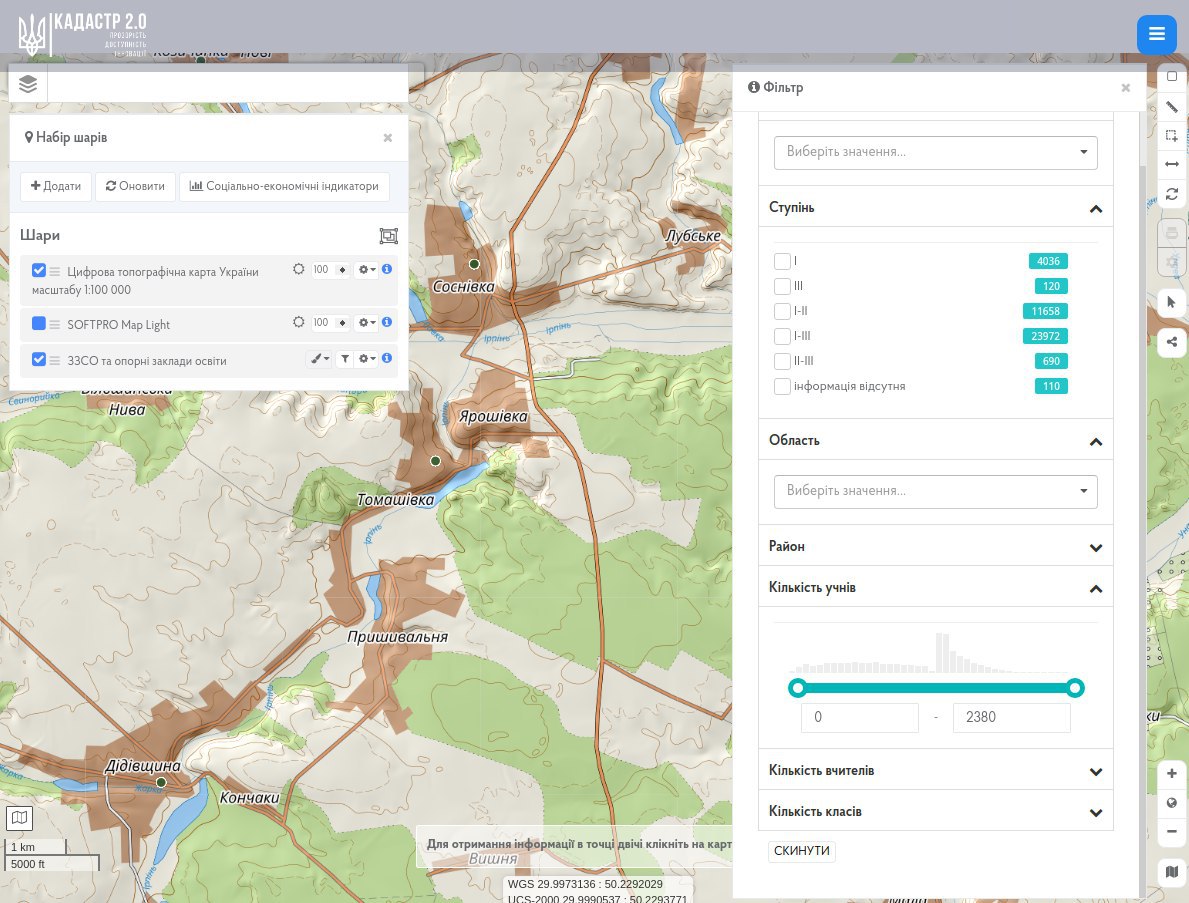Open the map icon at bottom right

[1172, 872]
